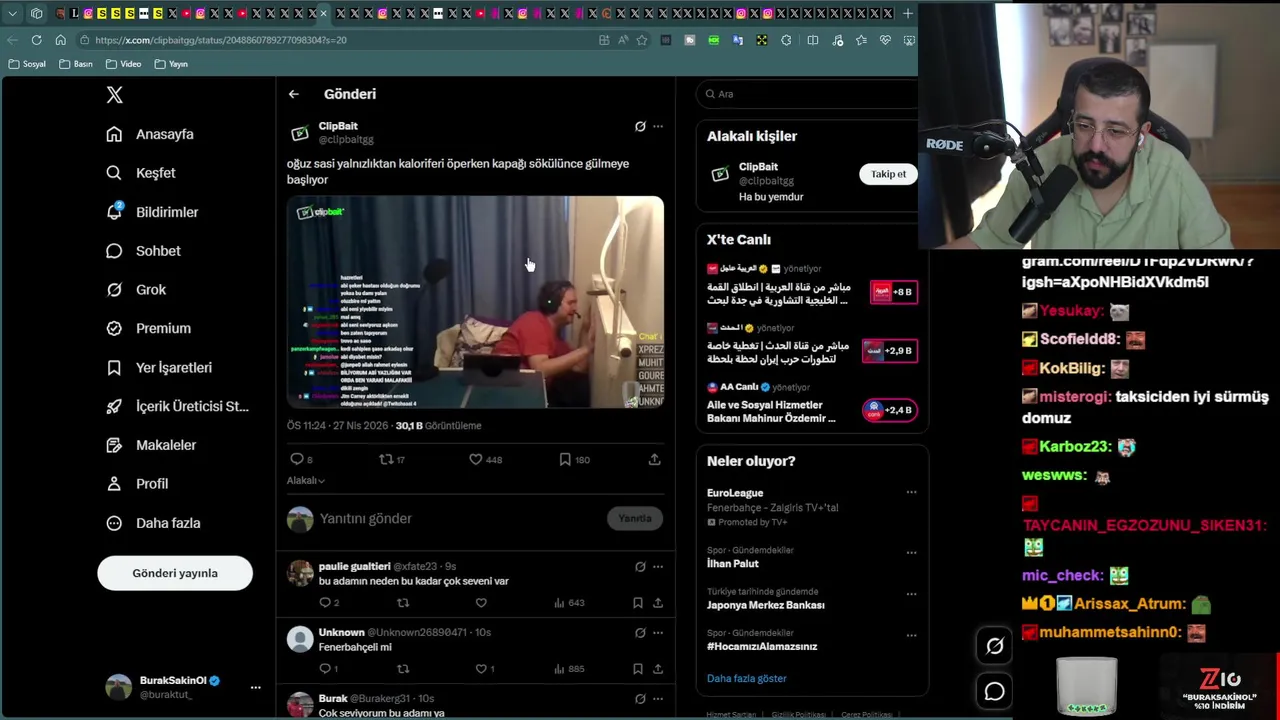Viewport: 1280px width, 720px height.
Task: Share paulie gualtieri comment
Action: coord(658,603)
